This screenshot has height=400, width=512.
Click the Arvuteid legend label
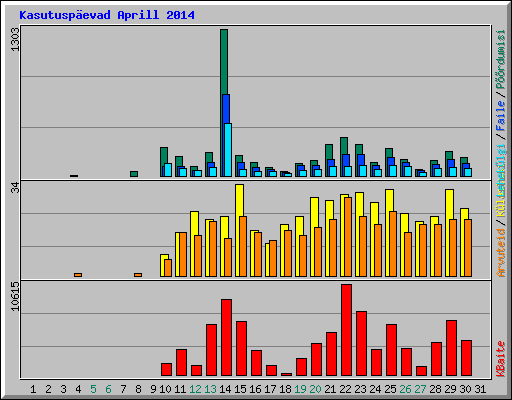tap(501, 253)
